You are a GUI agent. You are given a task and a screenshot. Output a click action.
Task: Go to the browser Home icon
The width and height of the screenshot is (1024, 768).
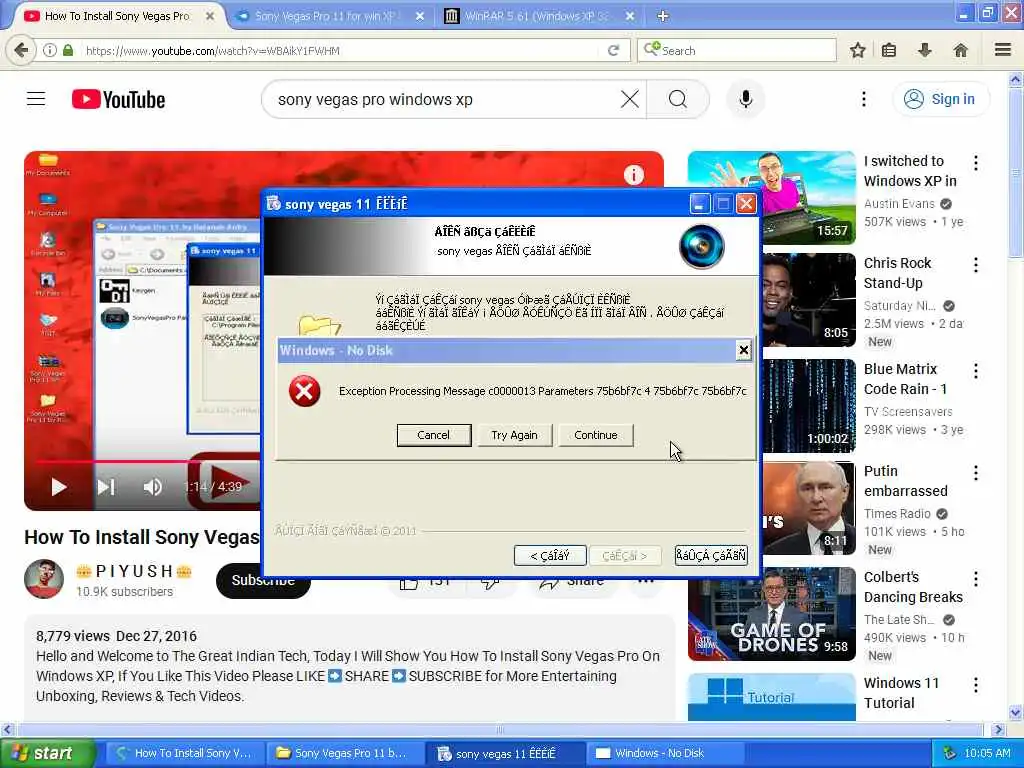point(960,50)
